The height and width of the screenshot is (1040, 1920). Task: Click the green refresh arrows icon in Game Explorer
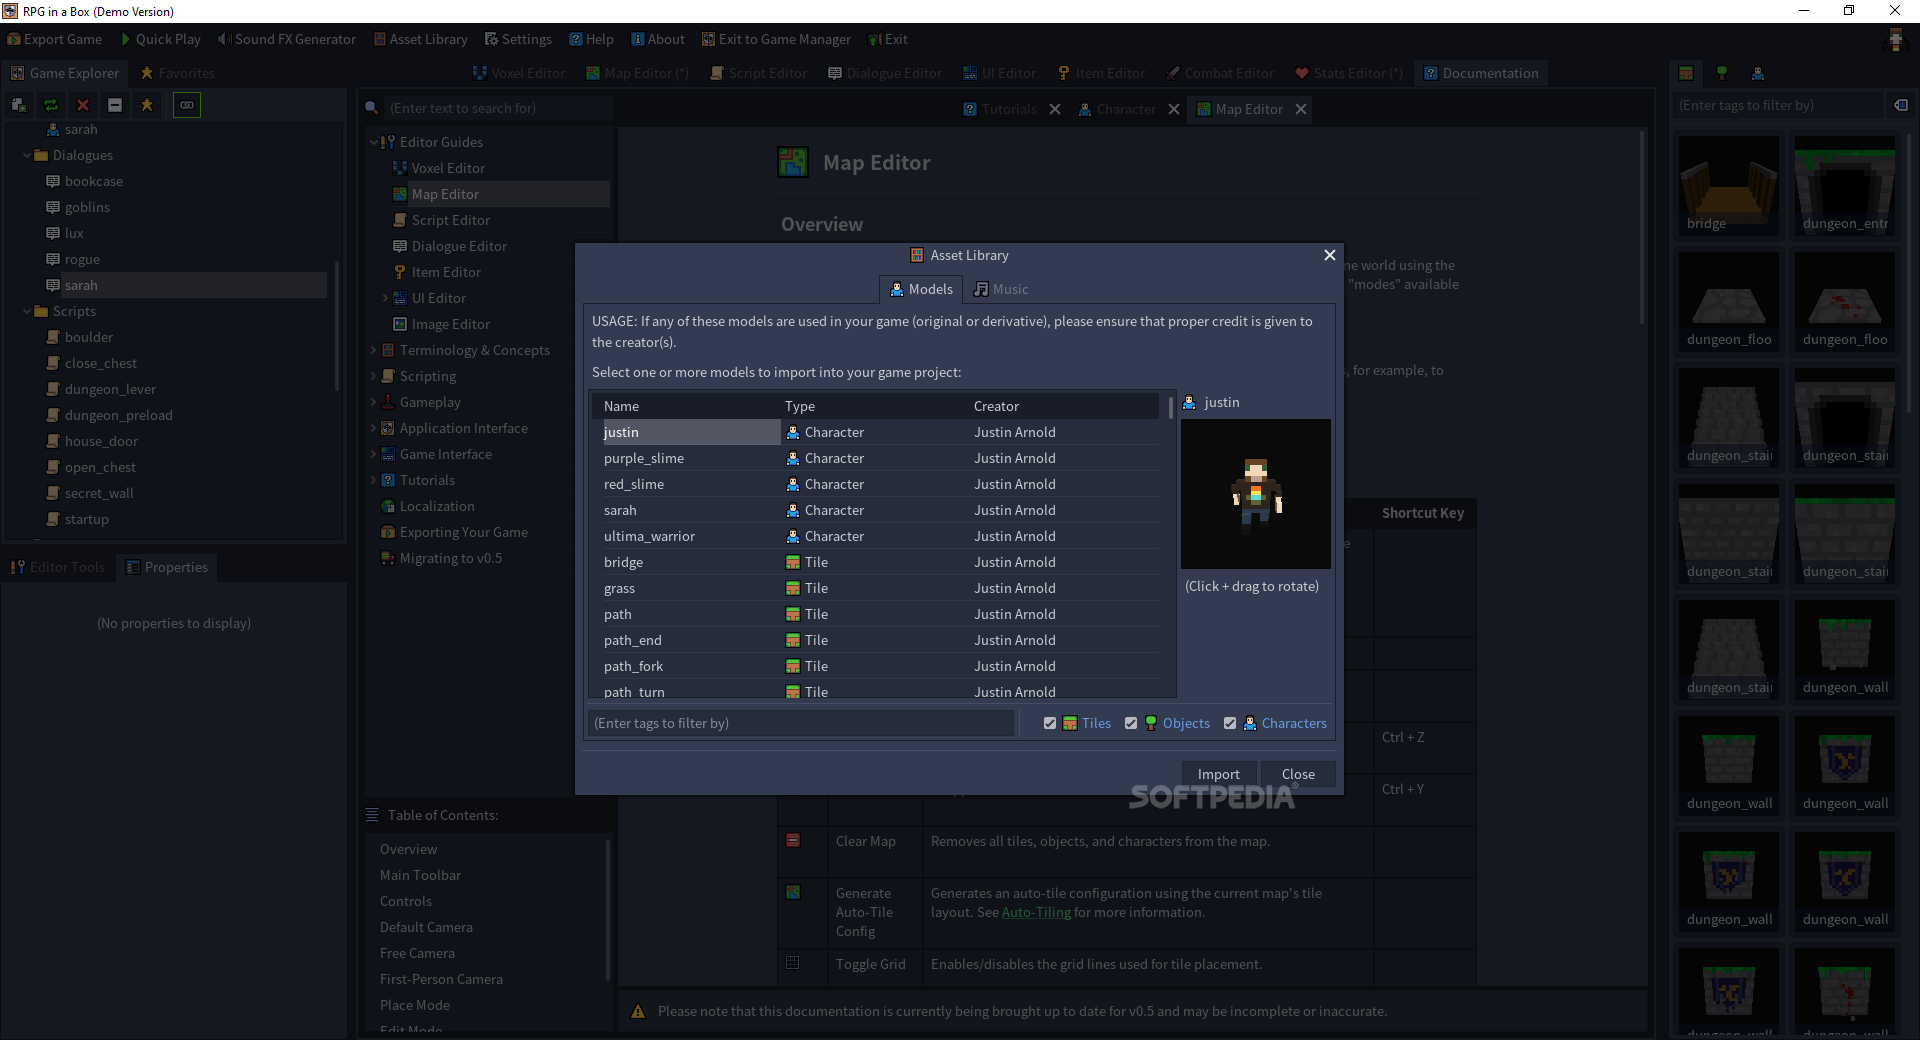[x=51, y=105]
